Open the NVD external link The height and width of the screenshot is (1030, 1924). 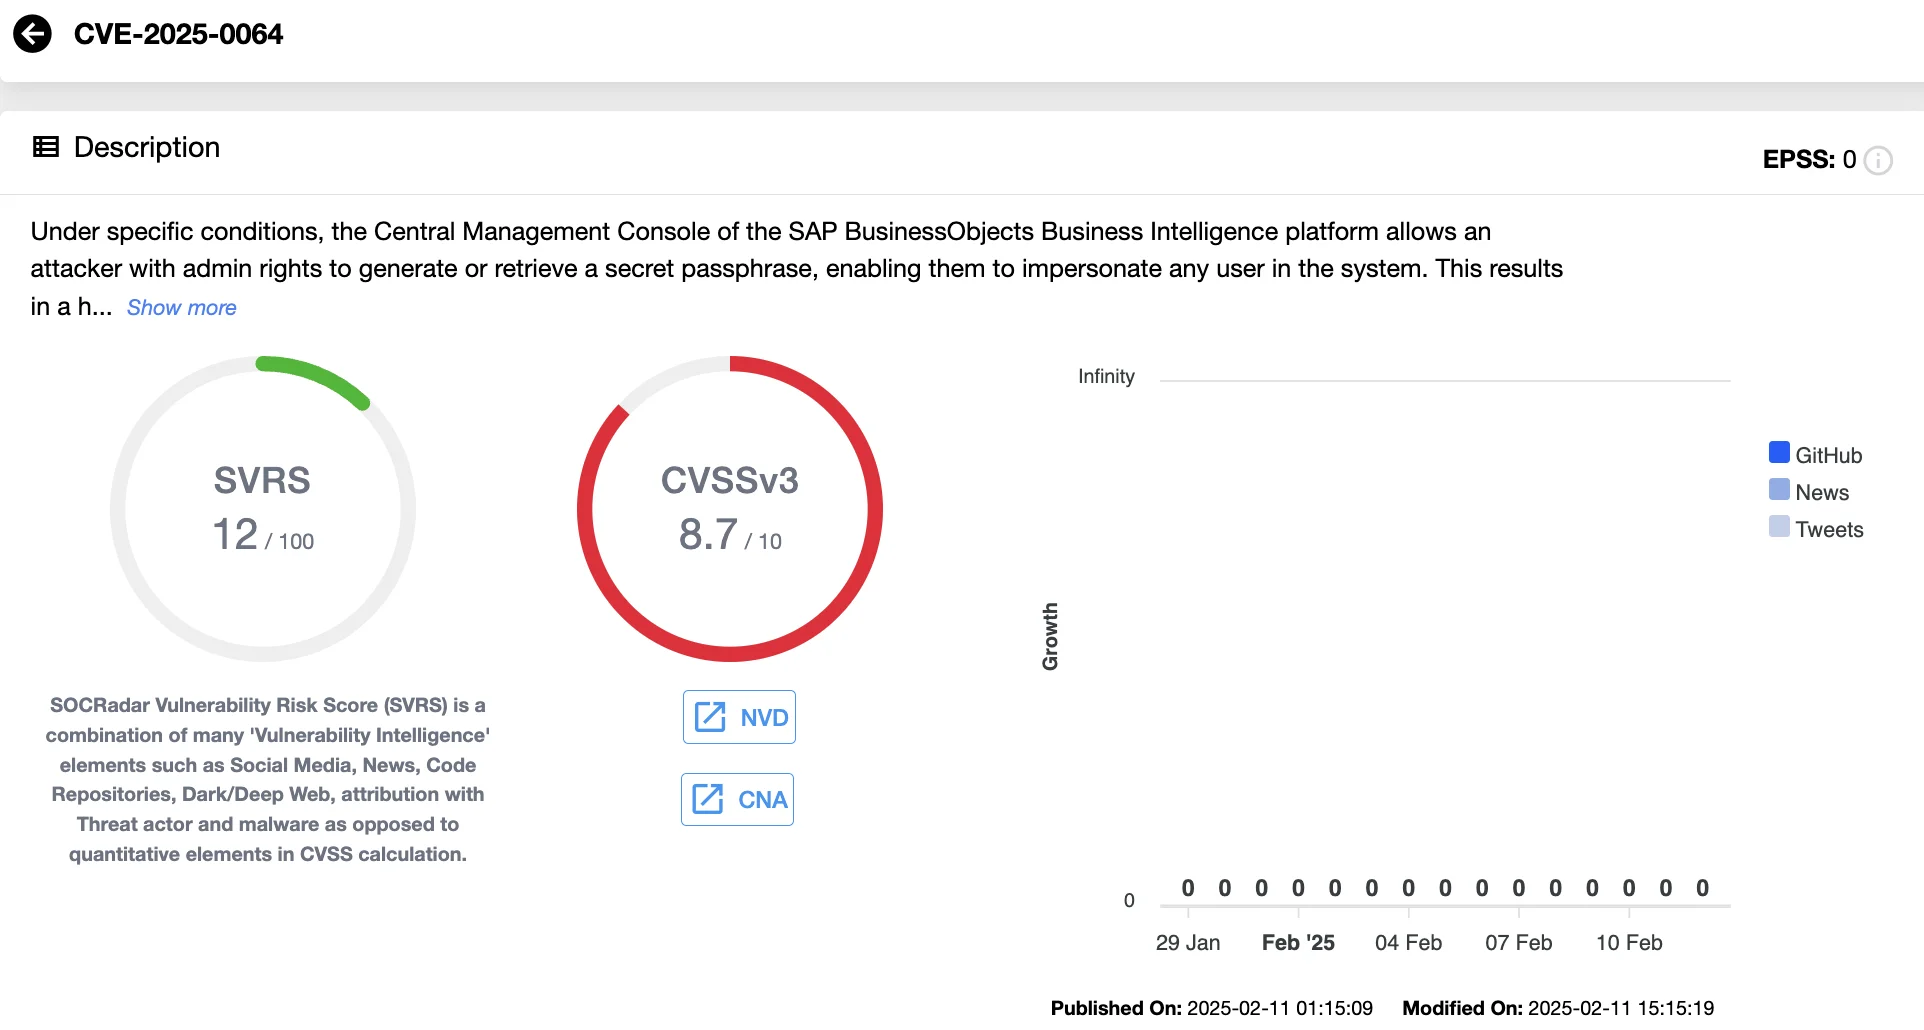pos(739,717)
